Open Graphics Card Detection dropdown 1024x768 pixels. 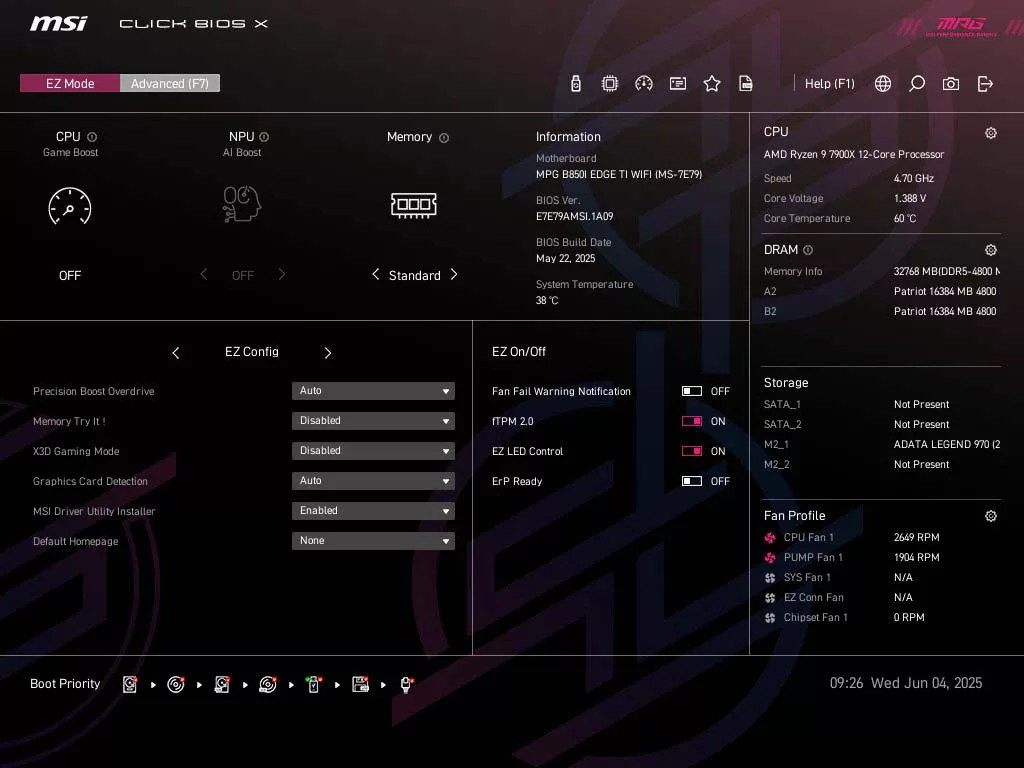tap(373, 481)
